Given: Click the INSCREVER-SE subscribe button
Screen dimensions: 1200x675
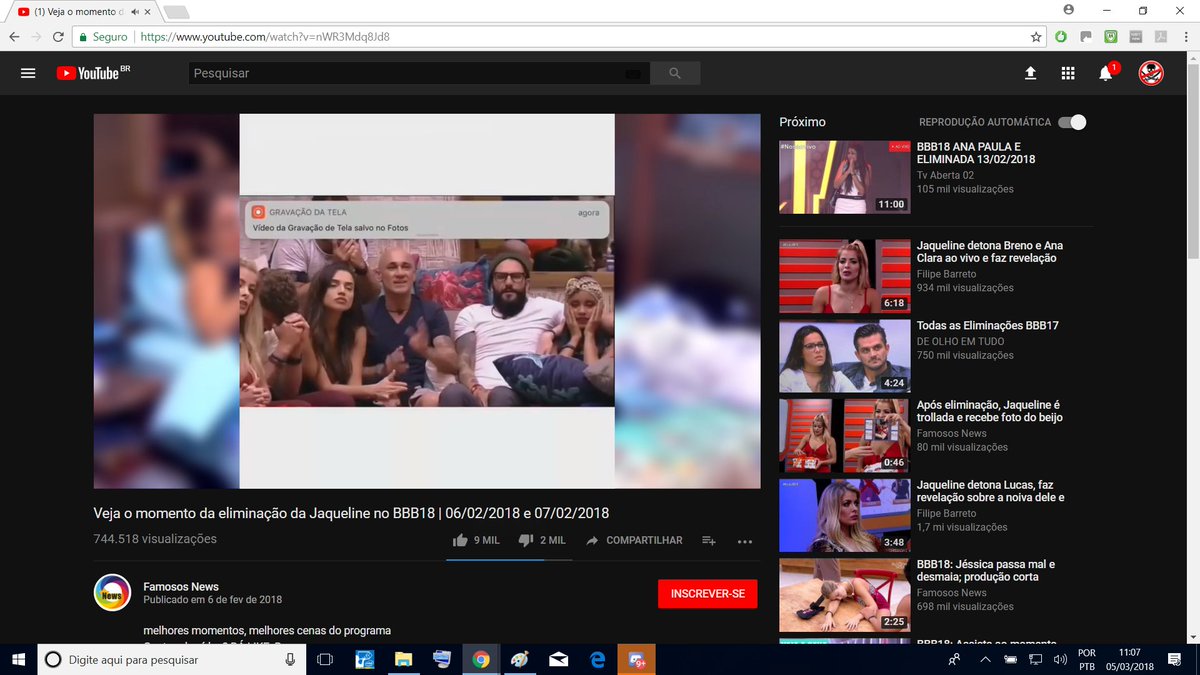Looking at the screenshot, I should coord(708,594).
